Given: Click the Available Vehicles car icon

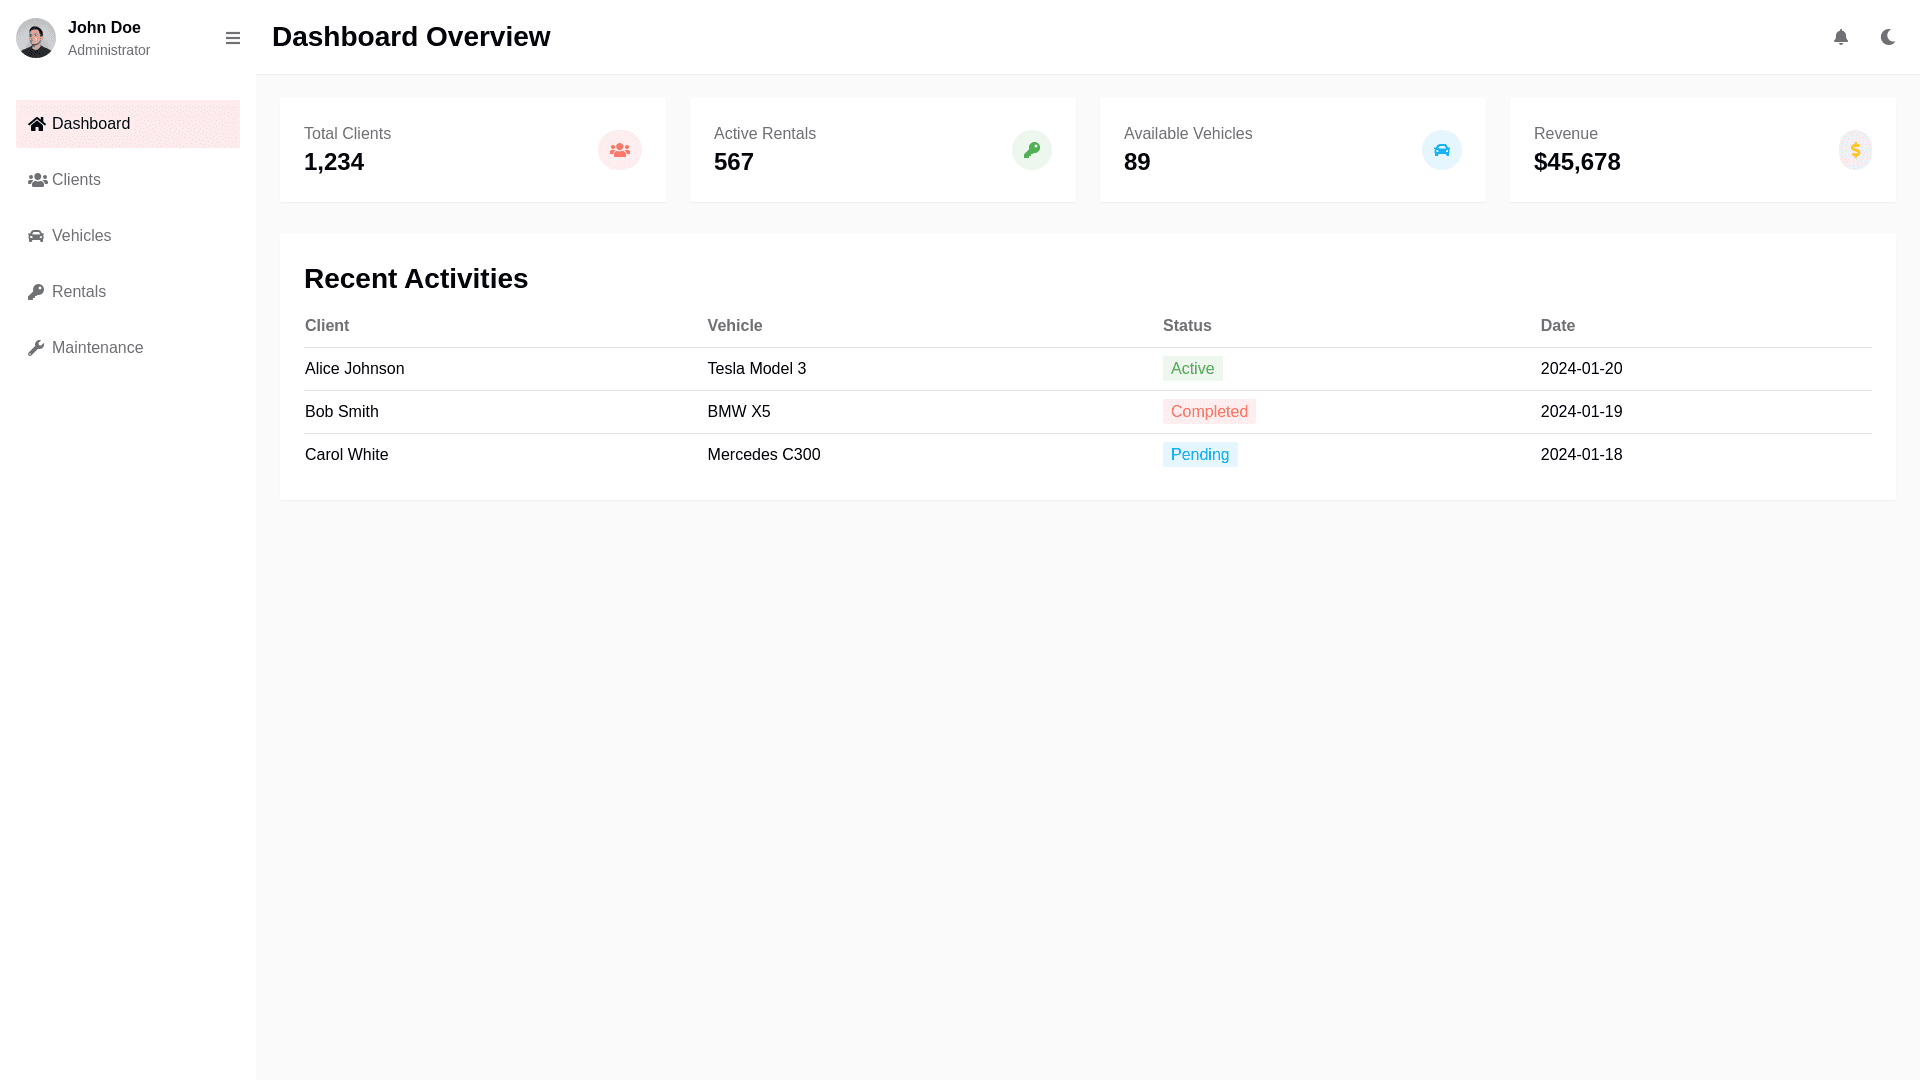Looking at the screenshot, I should (1441, 150).
